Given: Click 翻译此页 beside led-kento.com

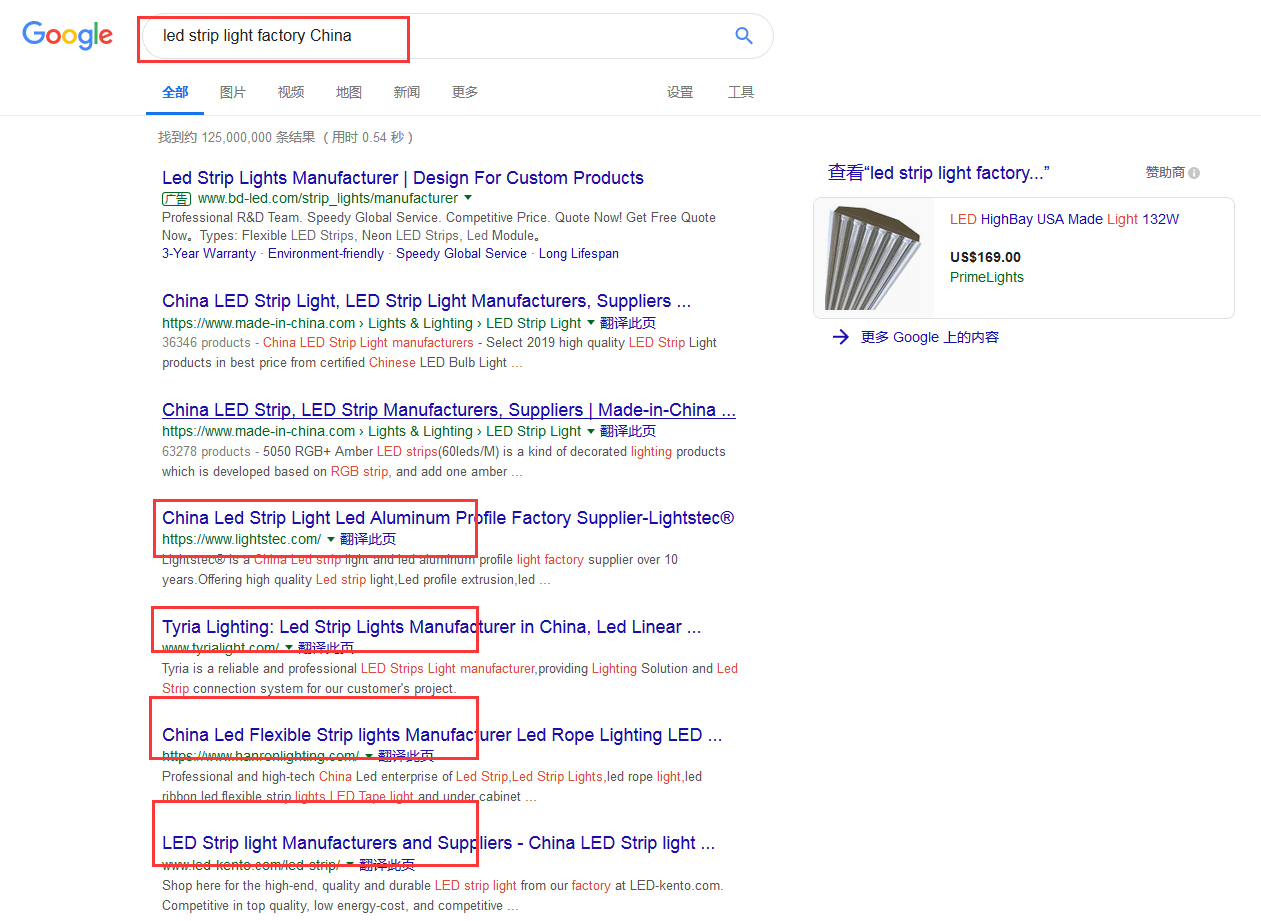Looking at the screenshot, I should tap(387, 864).
